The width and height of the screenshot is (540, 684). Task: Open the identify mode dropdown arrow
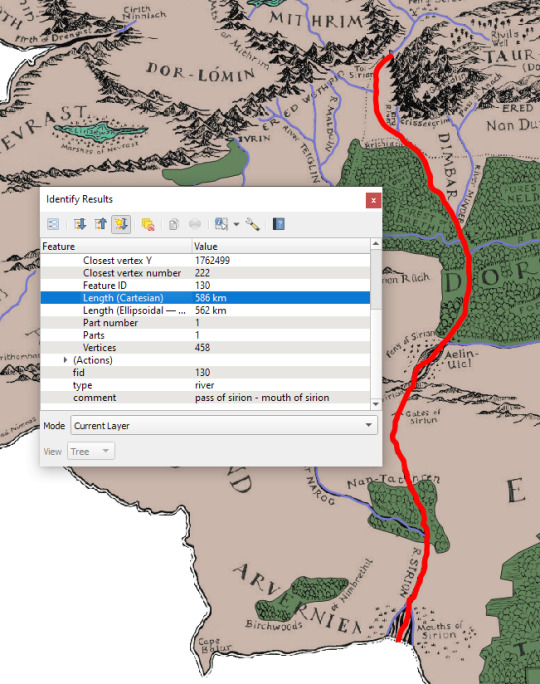click(x=236, y=225)
